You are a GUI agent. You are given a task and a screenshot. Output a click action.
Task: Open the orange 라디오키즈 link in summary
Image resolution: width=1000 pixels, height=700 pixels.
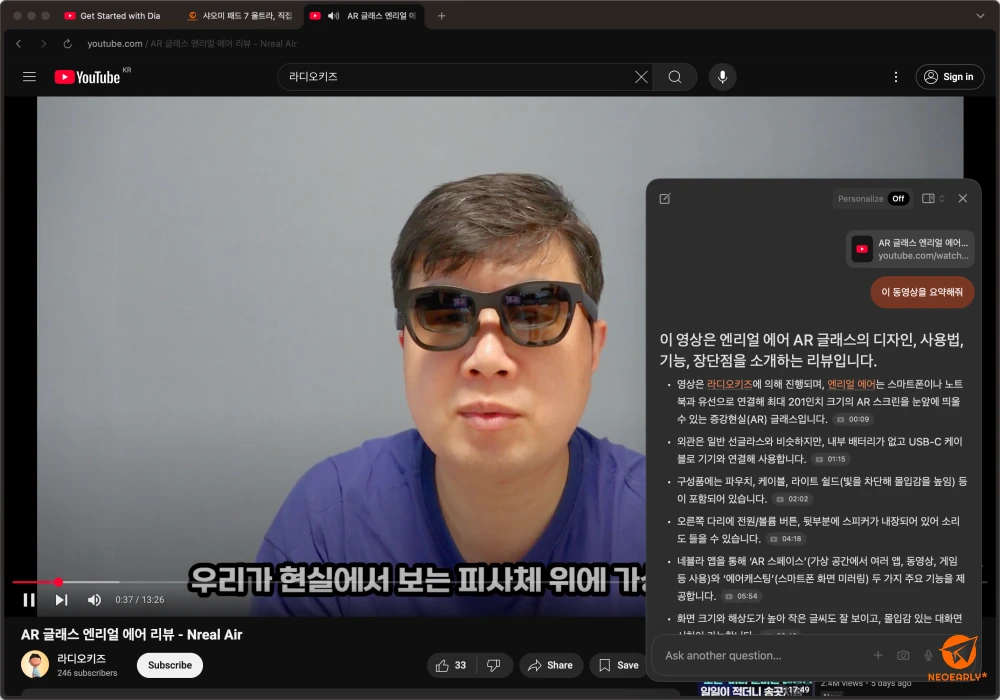click(x=729, y=384)
